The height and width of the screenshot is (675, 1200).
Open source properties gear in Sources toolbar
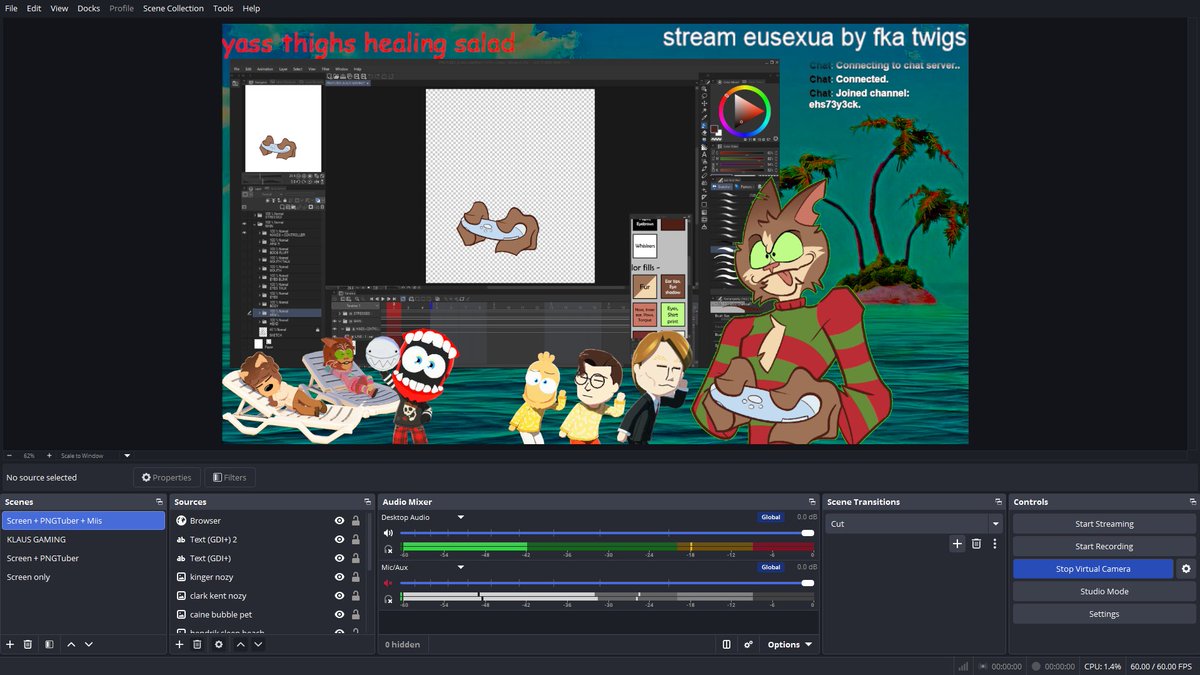pyautogui.click(x=219, y=645)
